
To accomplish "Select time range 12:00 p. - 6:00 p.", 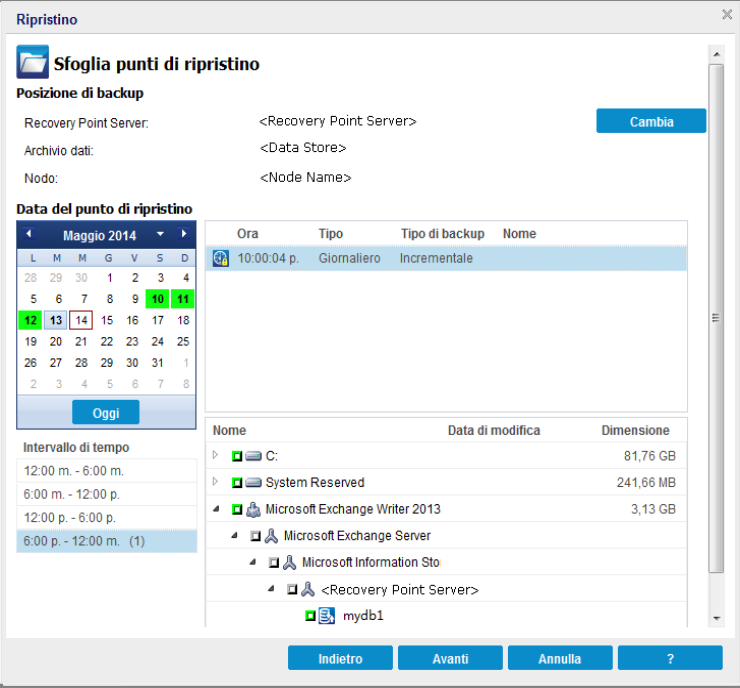I will [107, 518].
